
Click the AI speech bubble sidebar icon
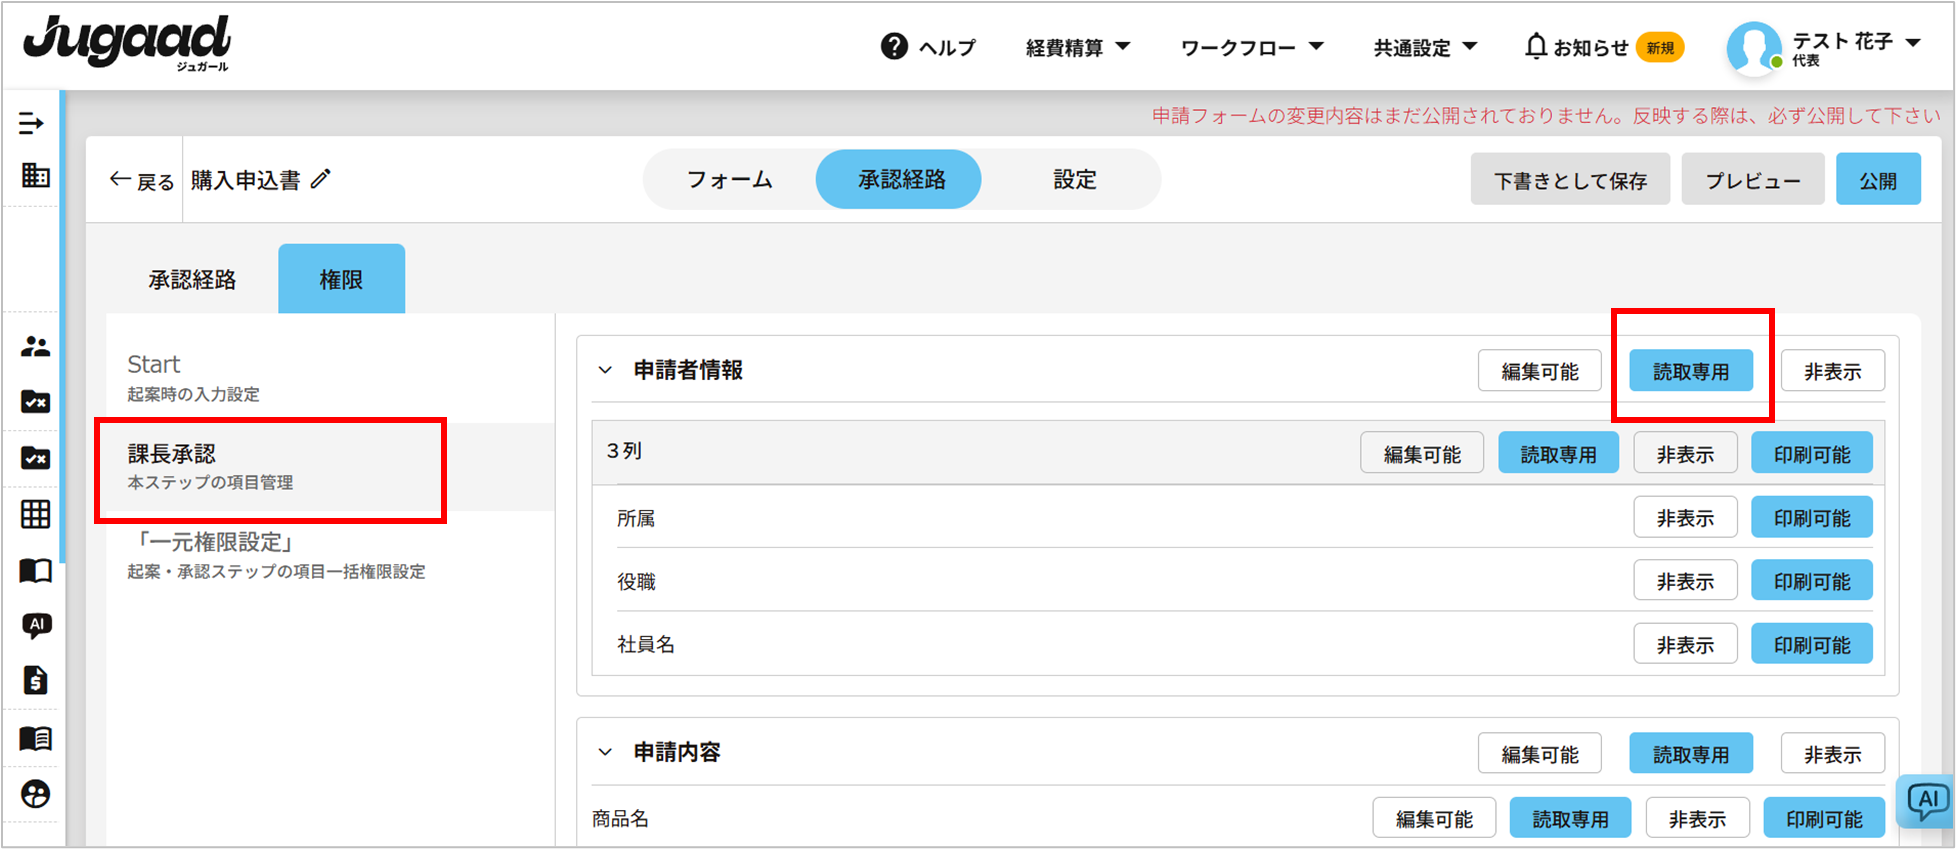tap(36, 626)
